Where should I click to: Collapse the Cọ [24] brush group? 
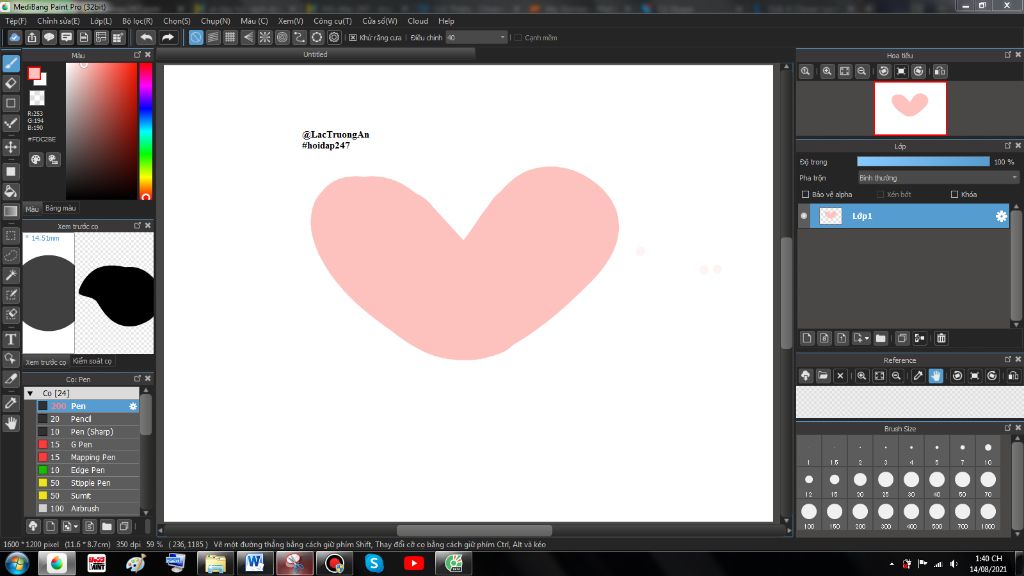31,393
